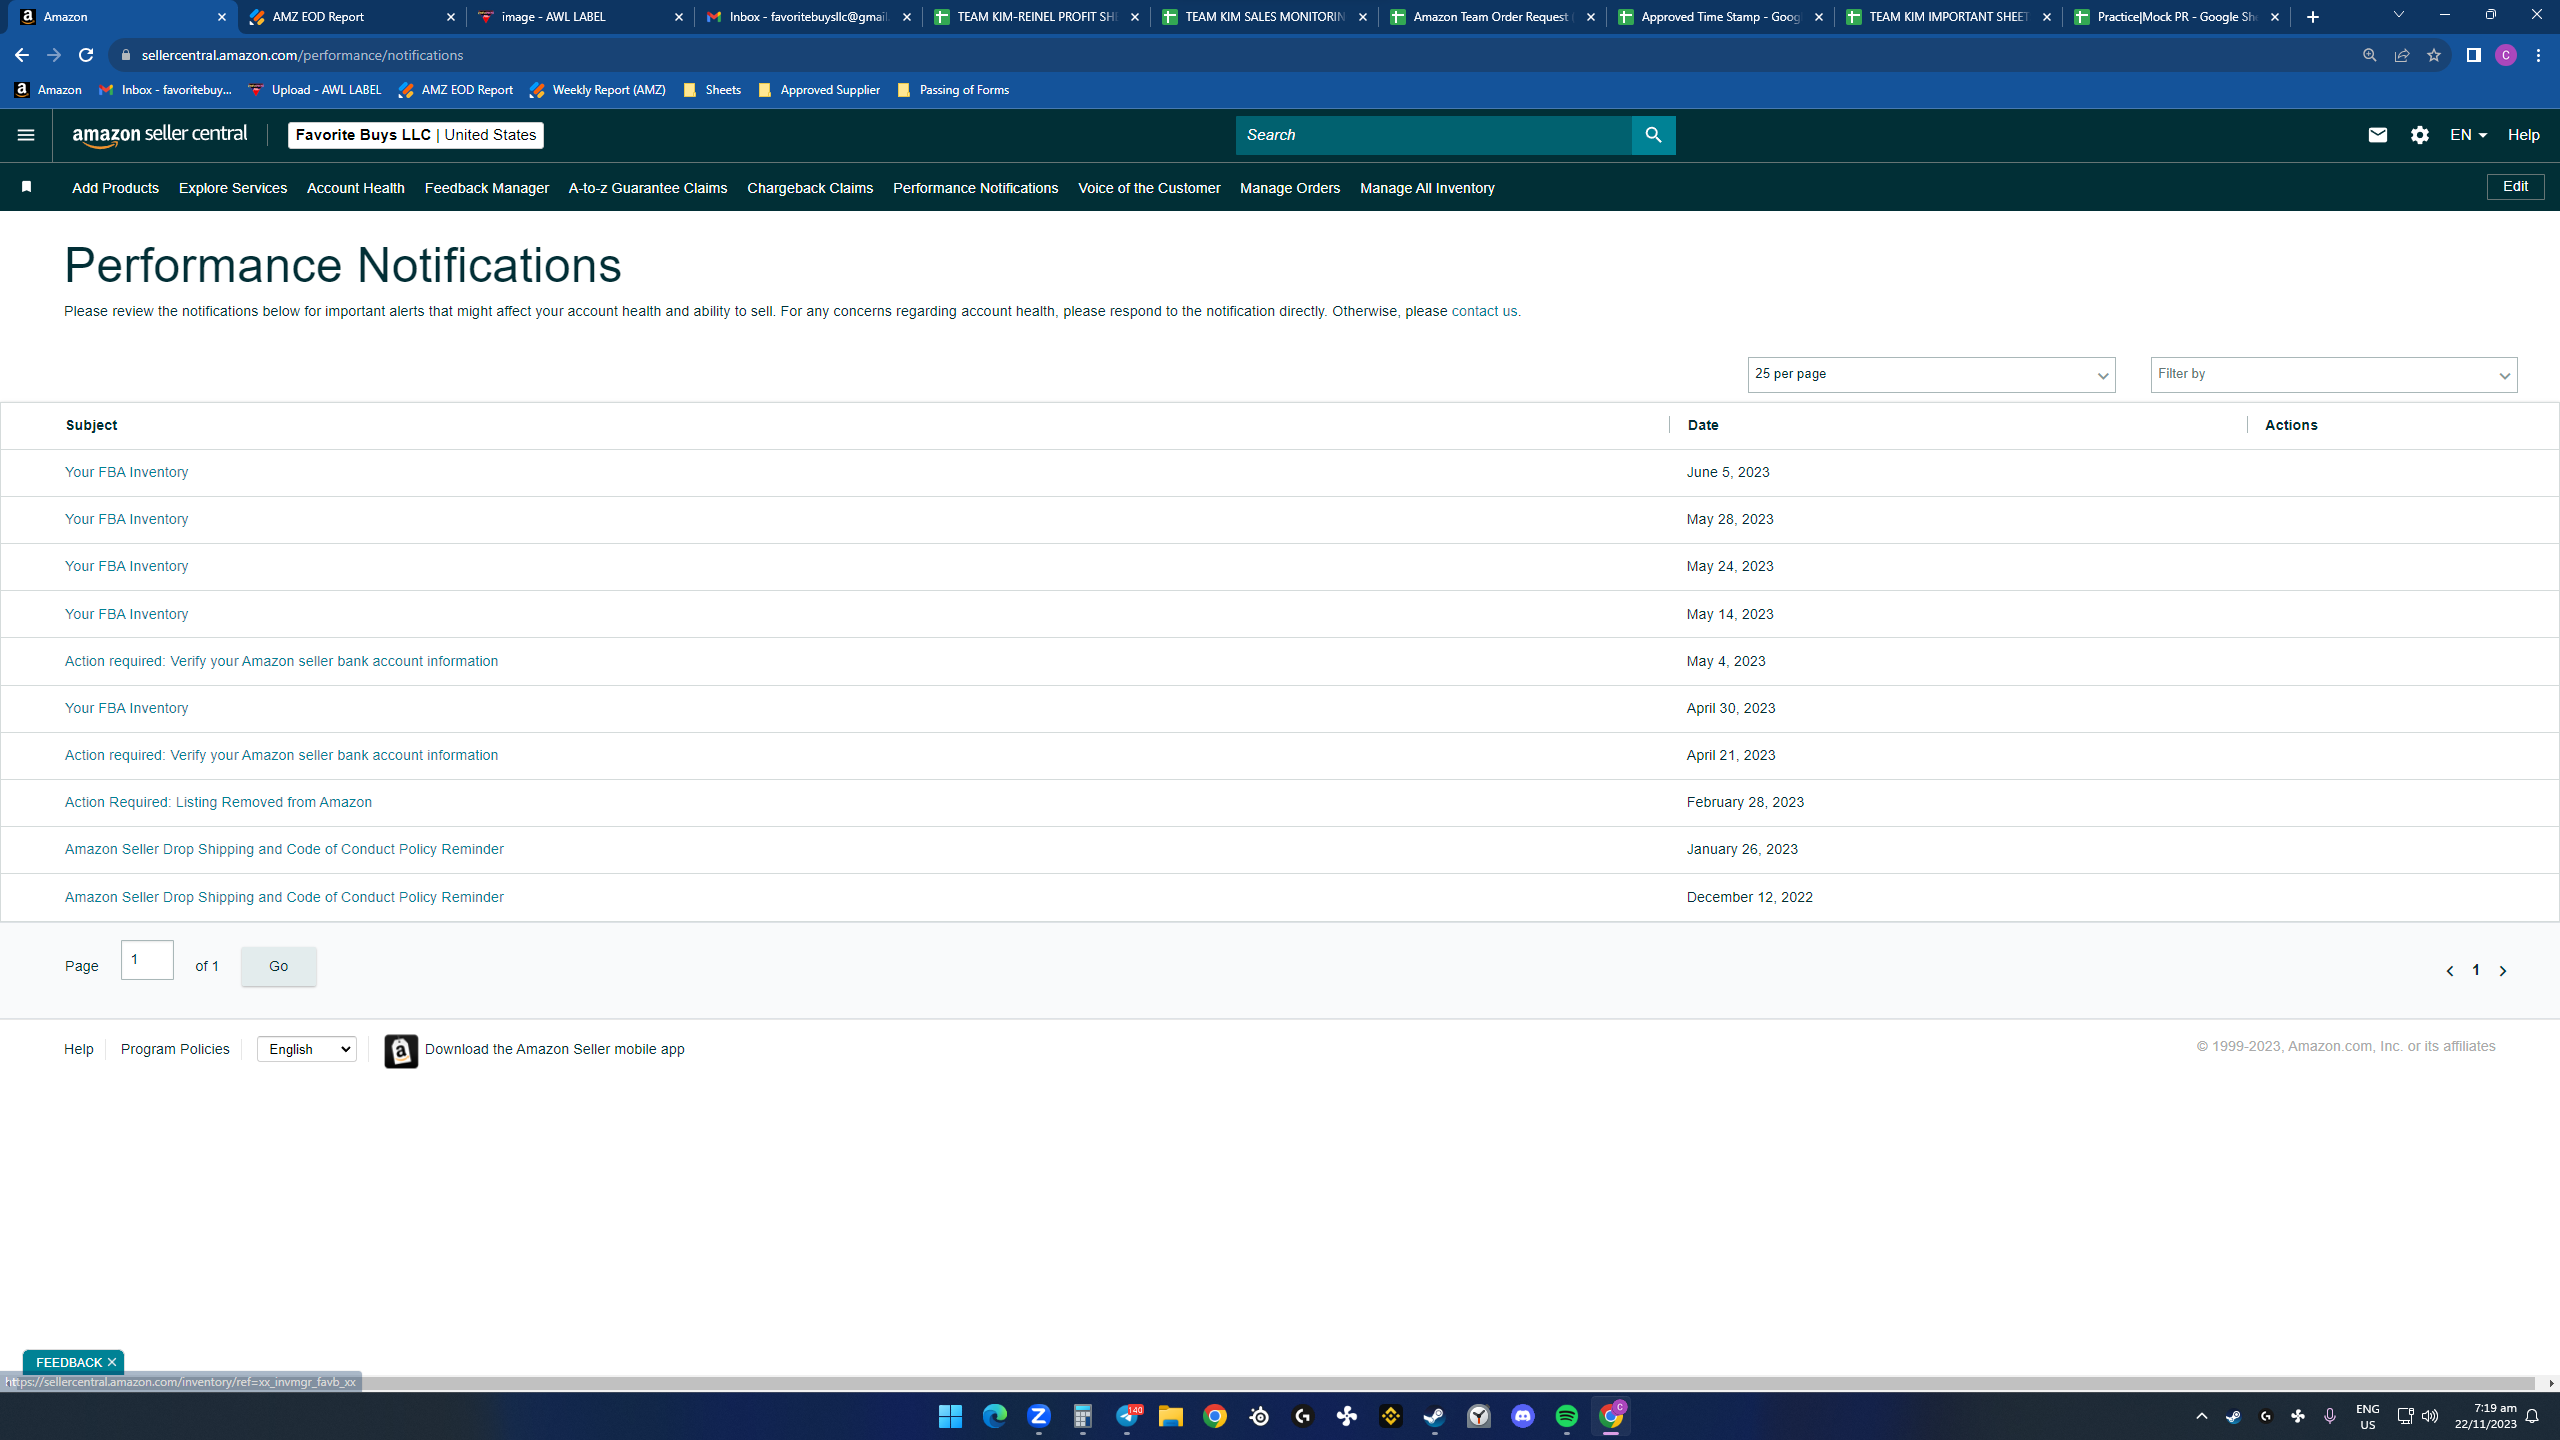This screenshot has height=1440, width=2560.
Task: Launch Spotify from the taskbar
Action: point(1566,1416)
